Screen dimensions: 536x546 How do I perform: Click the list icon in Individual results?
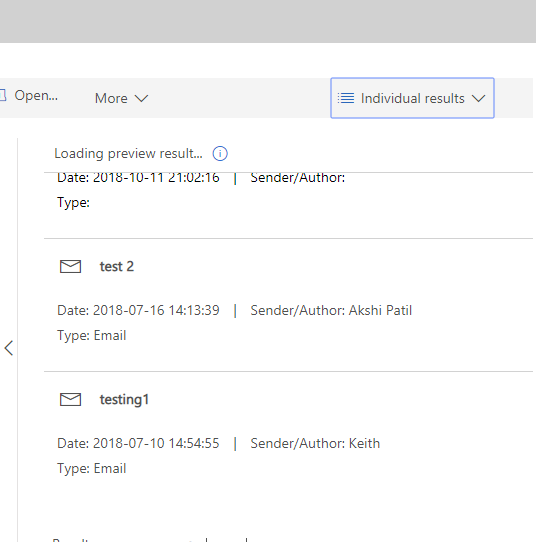pos(346,98)
